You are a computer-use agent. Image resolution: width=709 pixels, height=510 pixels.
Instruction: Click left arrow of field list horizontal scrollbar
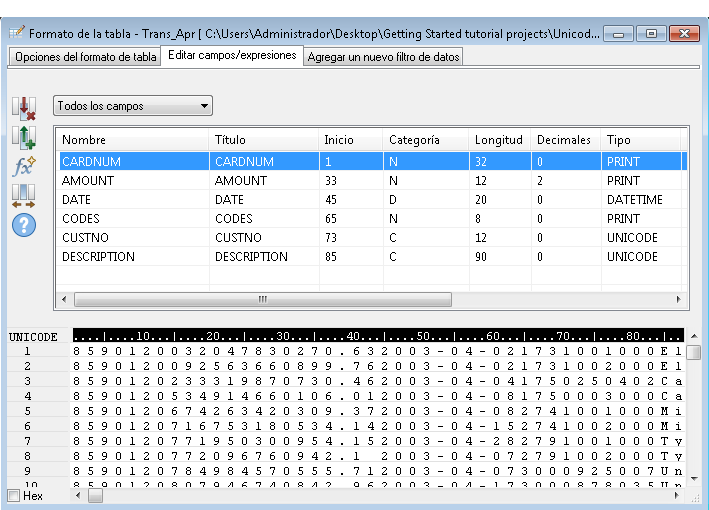[x=64, y=299]
